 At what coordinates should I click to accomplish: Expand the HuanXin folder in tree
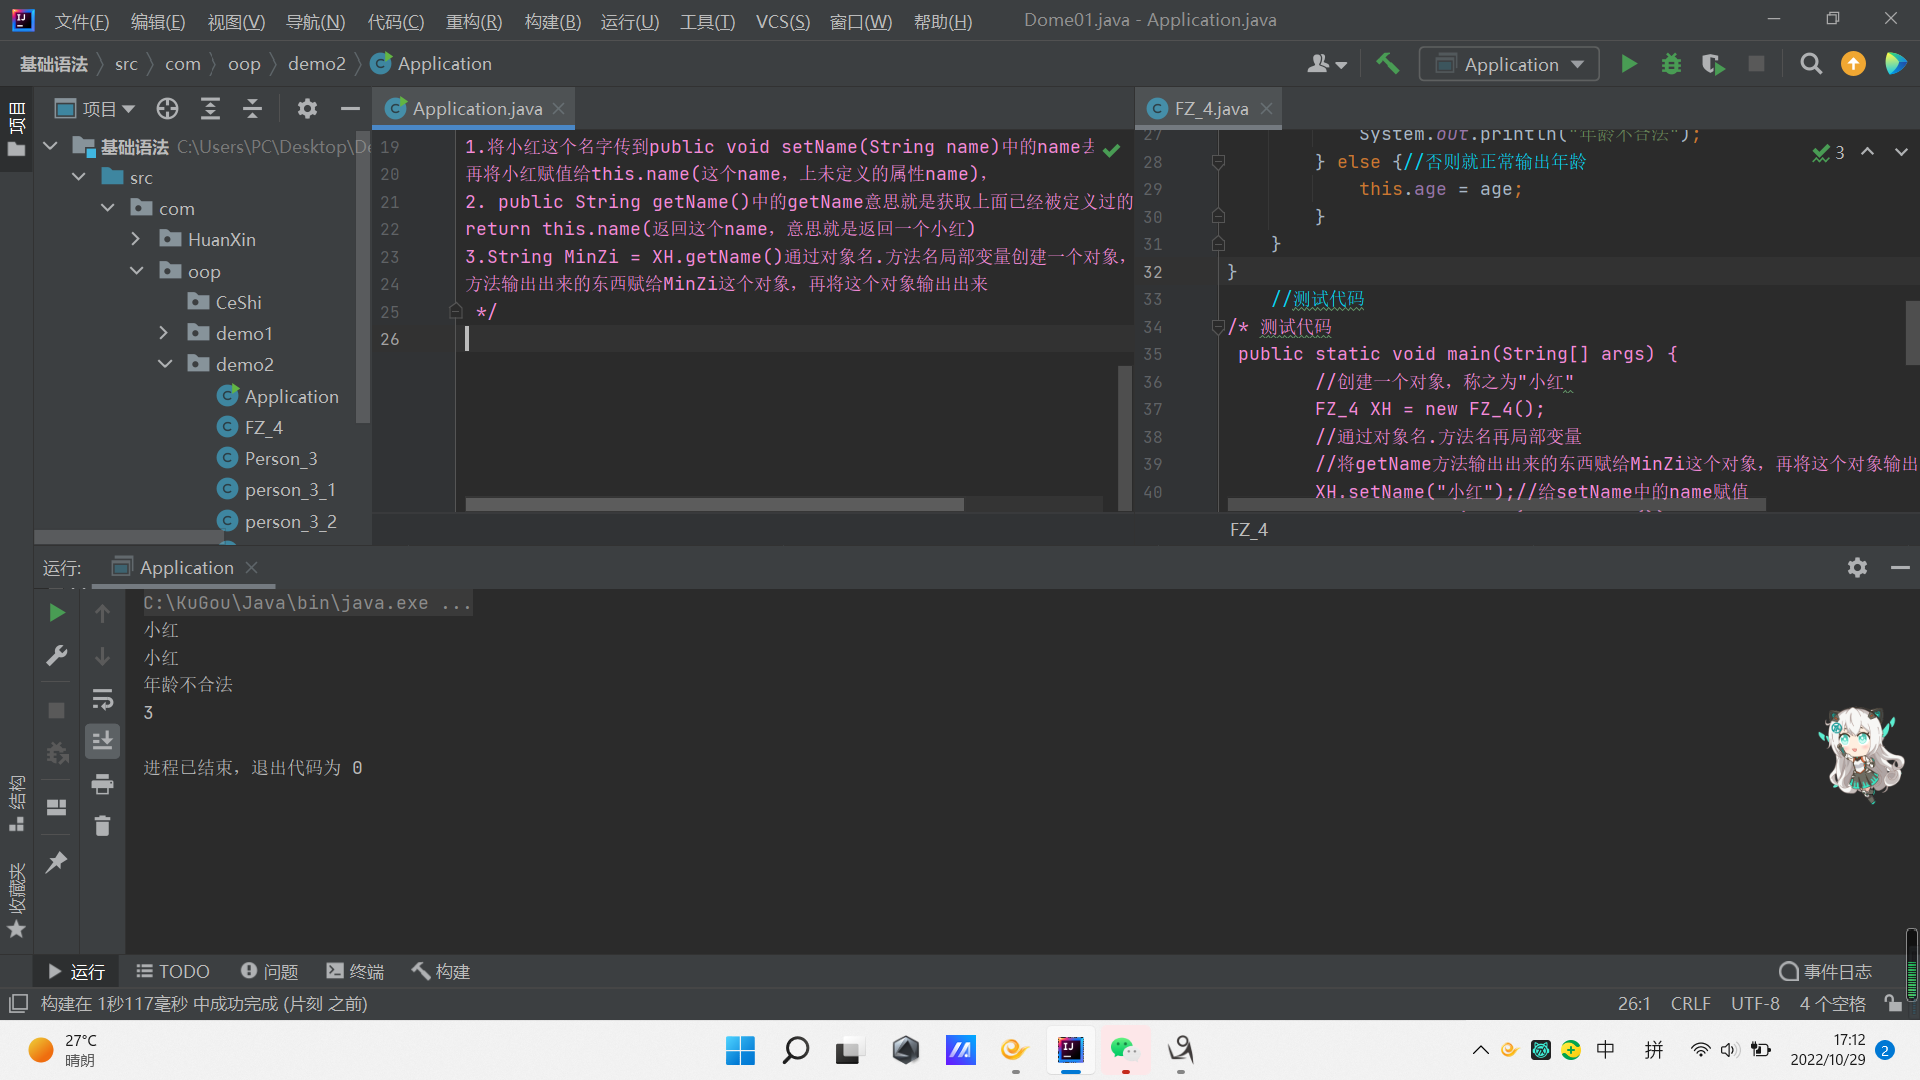tap(136, 239)
